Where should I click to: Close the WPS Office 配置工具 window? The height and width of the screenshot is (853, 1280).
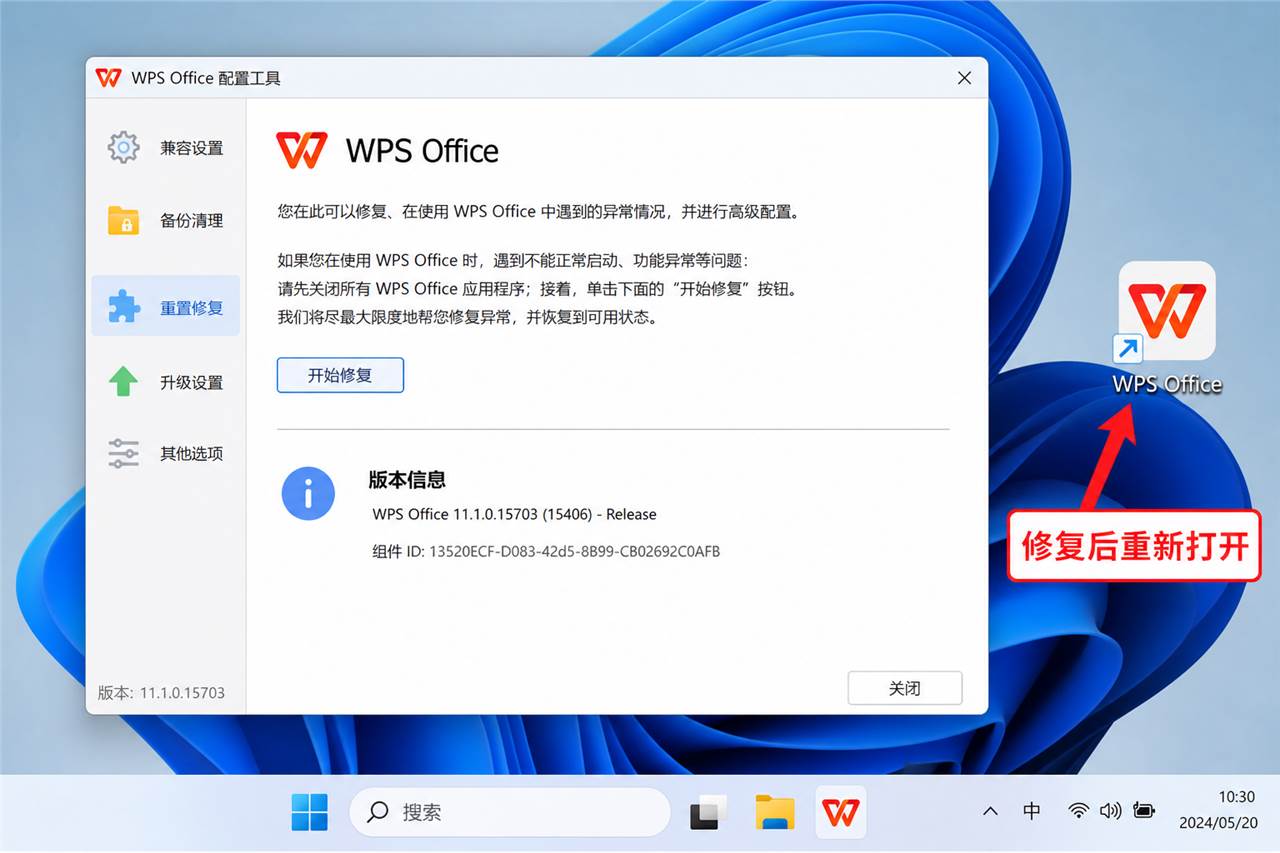point(964,77)
